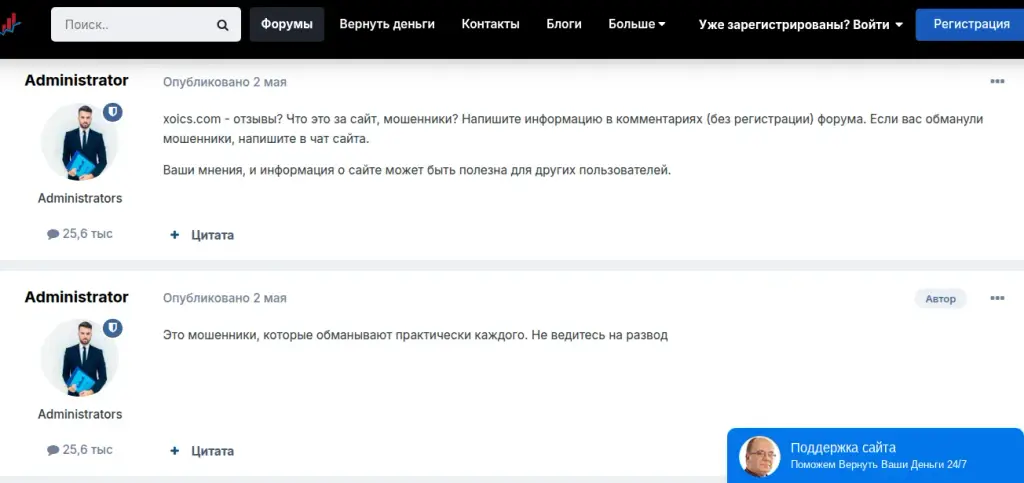Open first post's three-dot options menu
The width and height of the screenshot is (1024, 483).
[x=997, y=82]
